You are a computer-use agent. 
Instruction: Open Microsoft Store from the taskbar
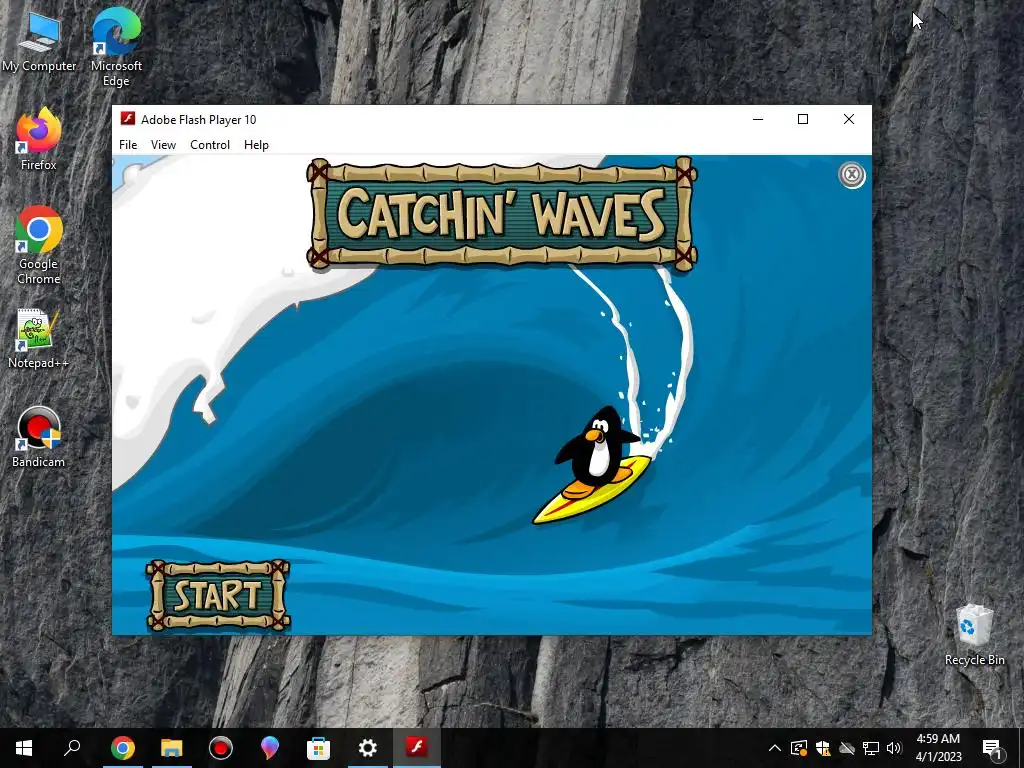319,748
